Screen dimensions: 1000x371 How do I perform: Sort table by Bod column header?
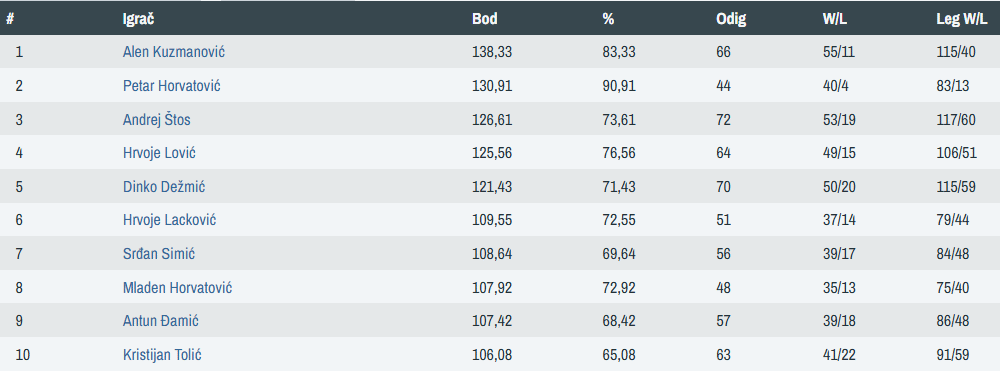pyautogui.click(x=485, y=18)
